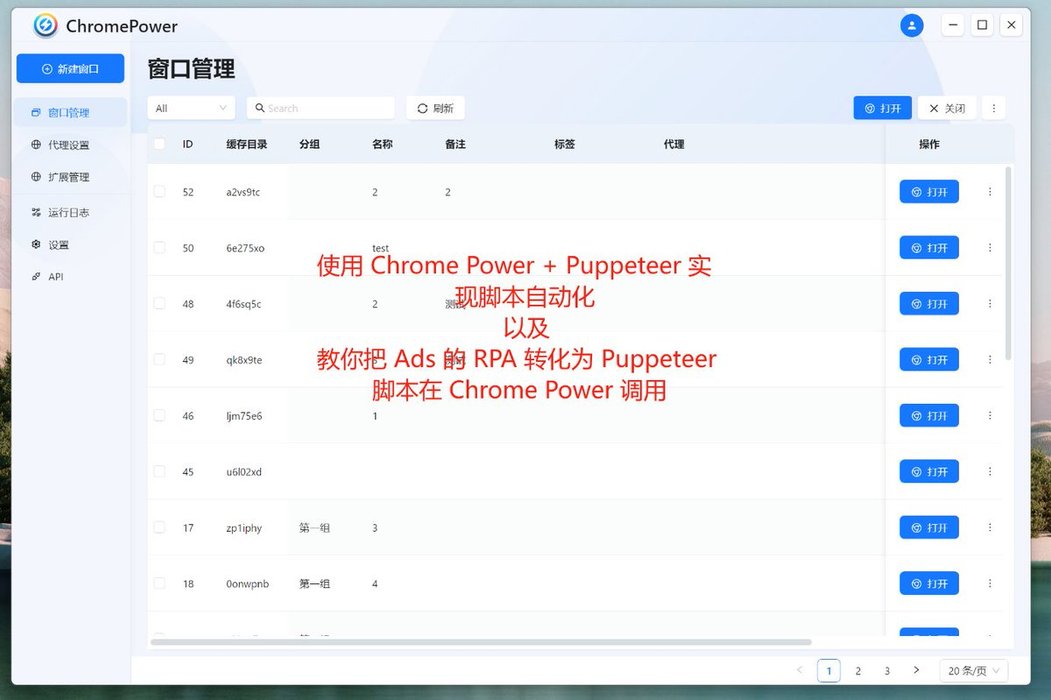
Task: Click the u6l02xd cache directory cell
Action: (x=244, y=471)
